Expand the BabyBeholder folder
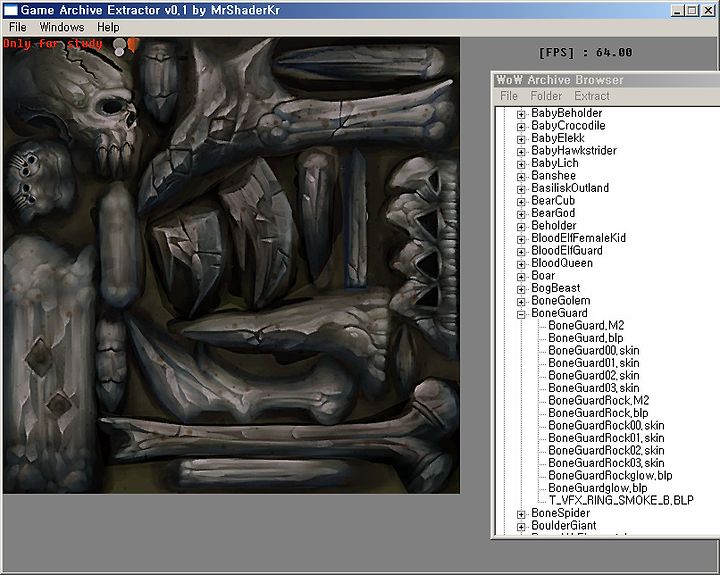Image resolution: width=720 pixels, height=575 pixels. tap(521, 114)
